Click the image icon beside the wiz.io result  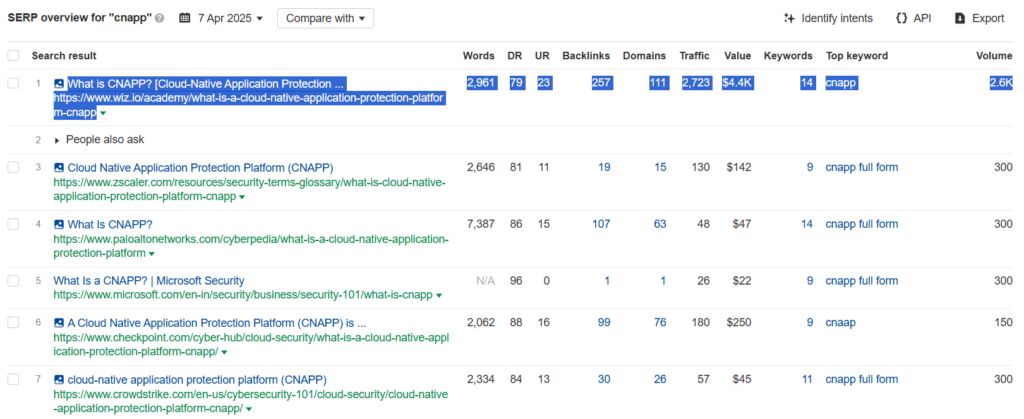point(59,84)
